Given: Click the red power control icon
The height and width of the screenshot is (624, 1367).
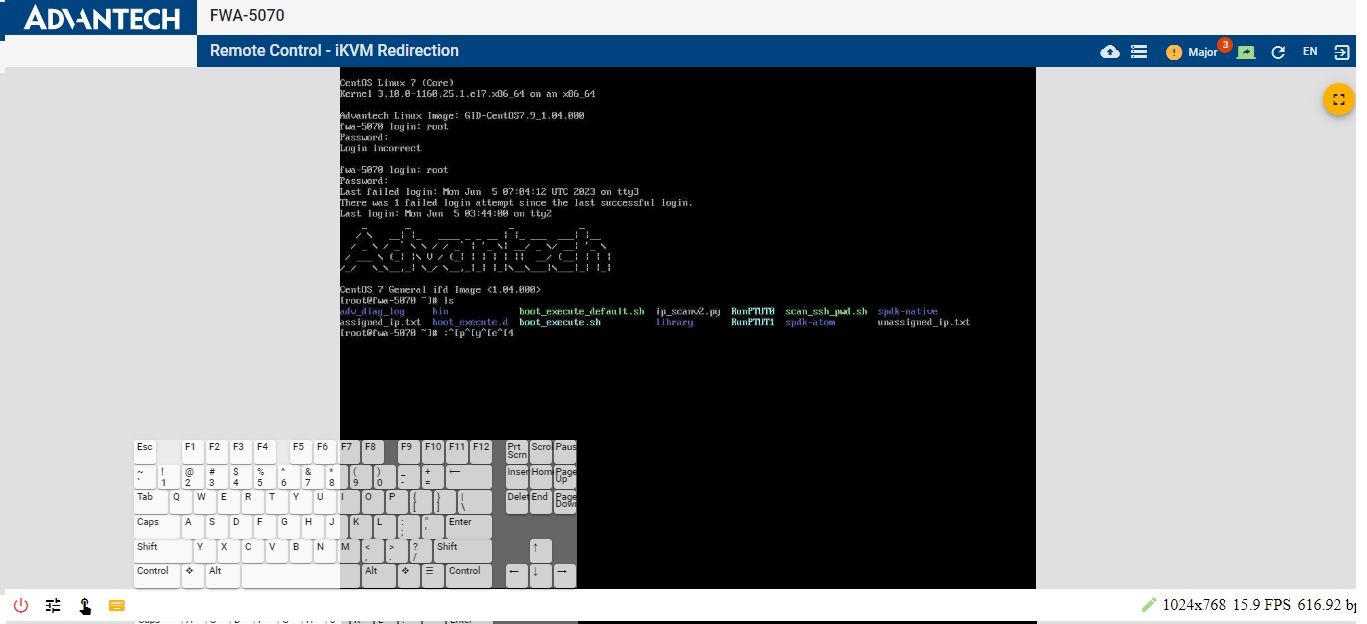Looking at the screenshot, I should coord(21,605).
